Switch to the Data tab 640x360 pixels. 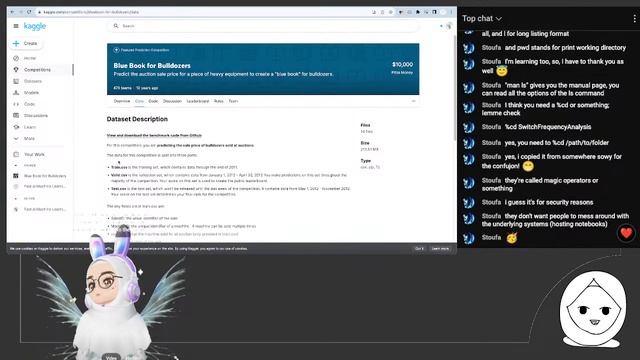point(139,101)
